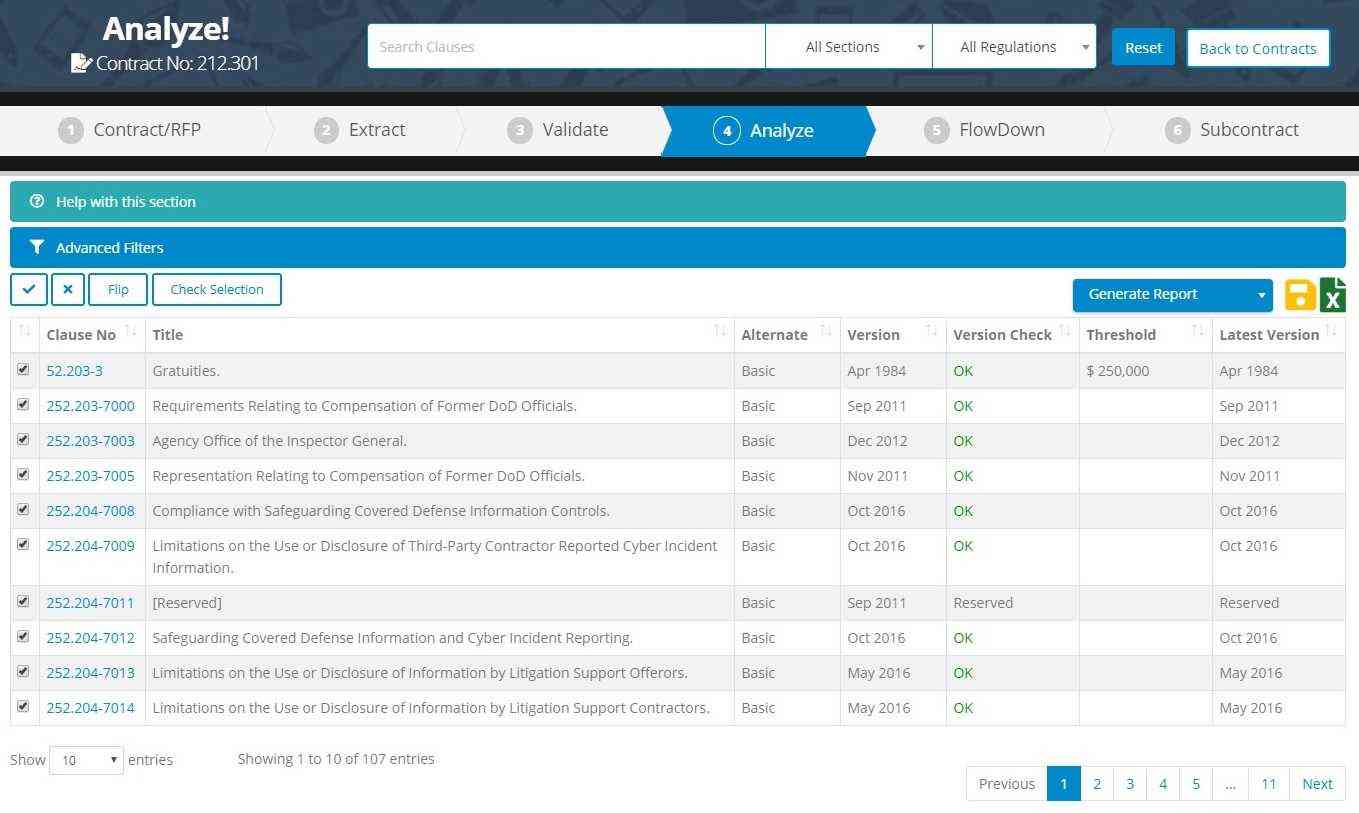This screenshot has width=1359, height=813.
Task: Open clause link 252.204-7013
Action: [90, 672]
